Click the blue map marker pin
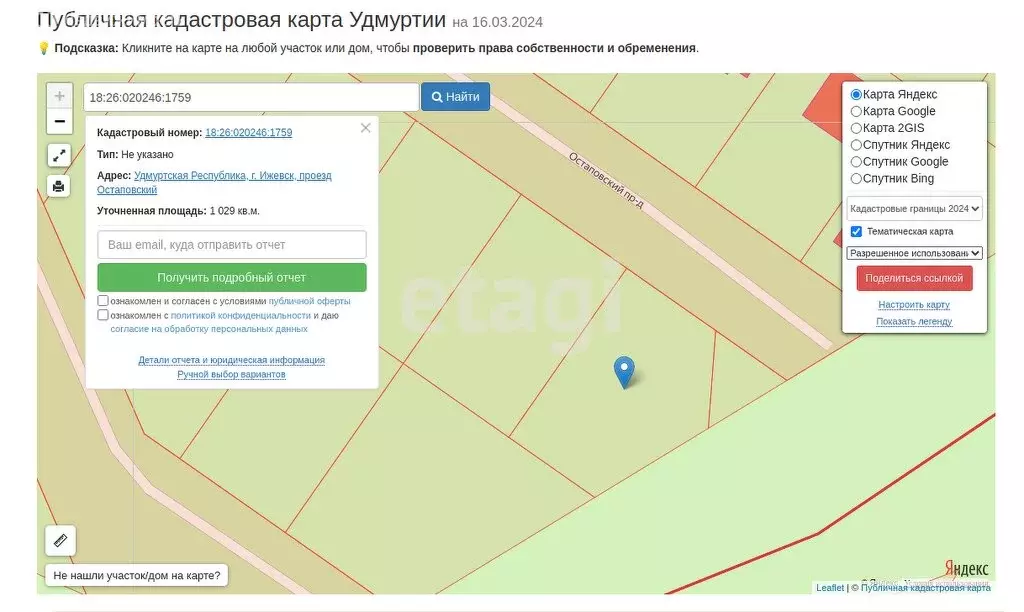The width and height of the screenshot is (1024, 612). 624,372
